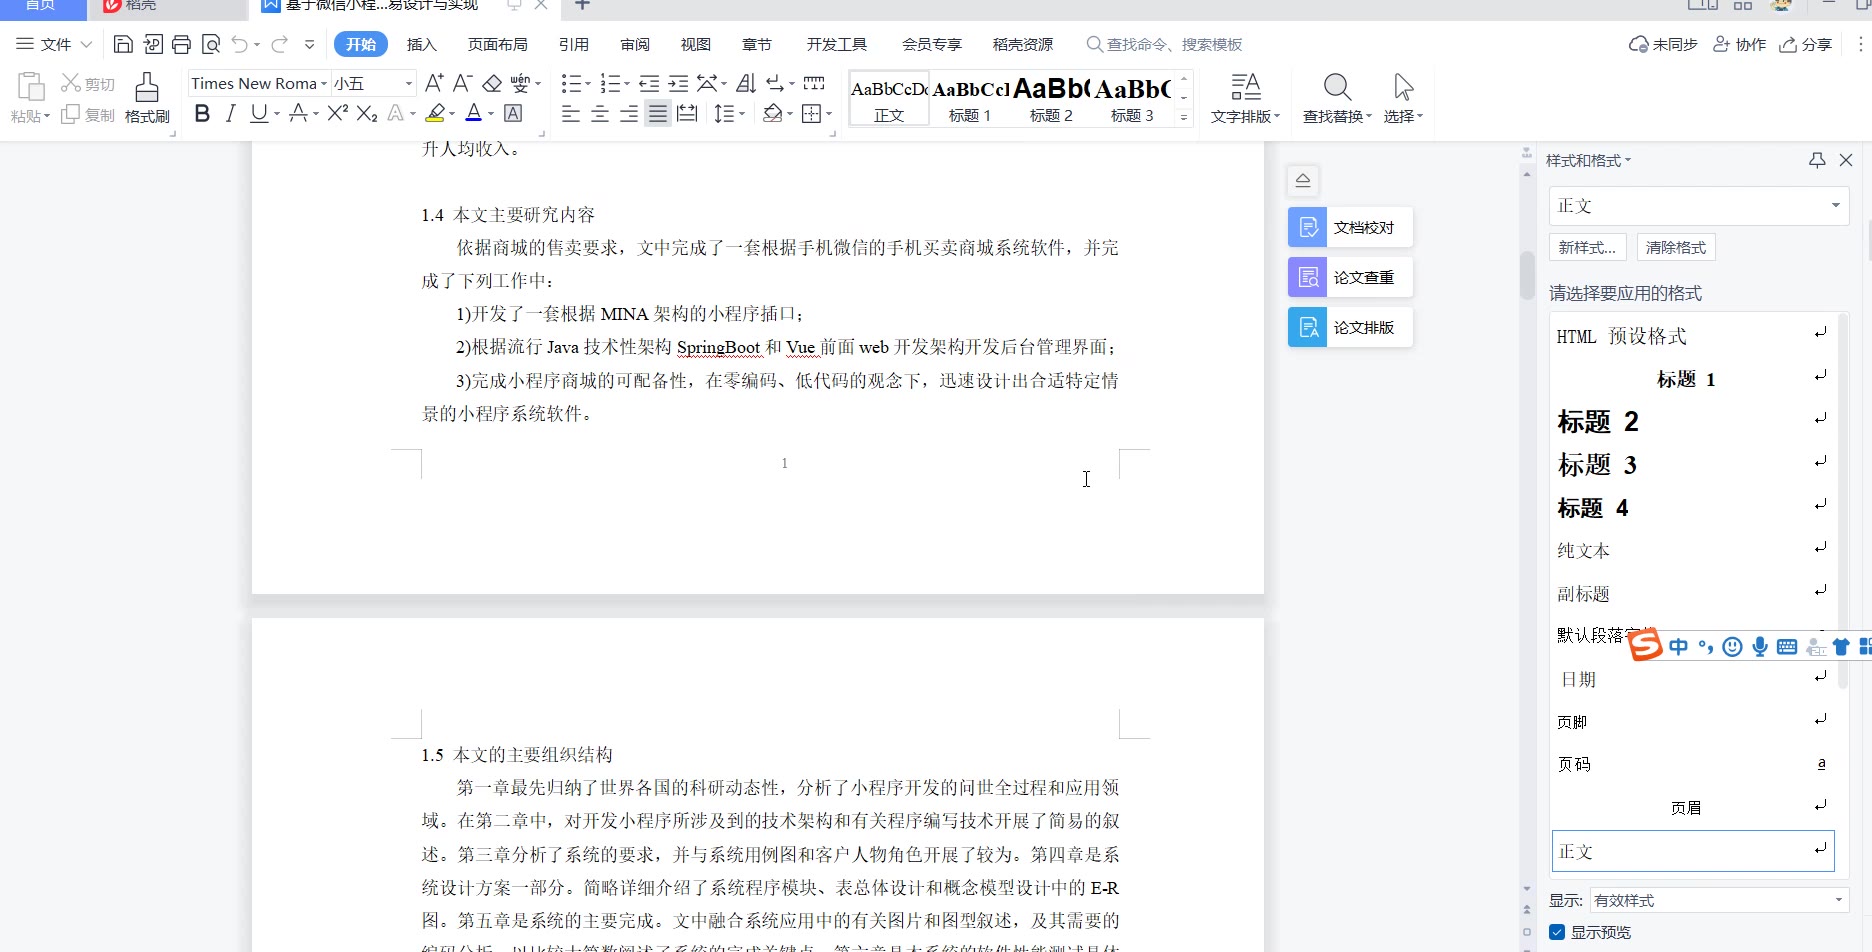The height and width of the screenshot is (952, 1872).
Task: Apply Italic formatting icon
Action: [x=231, y=114]
